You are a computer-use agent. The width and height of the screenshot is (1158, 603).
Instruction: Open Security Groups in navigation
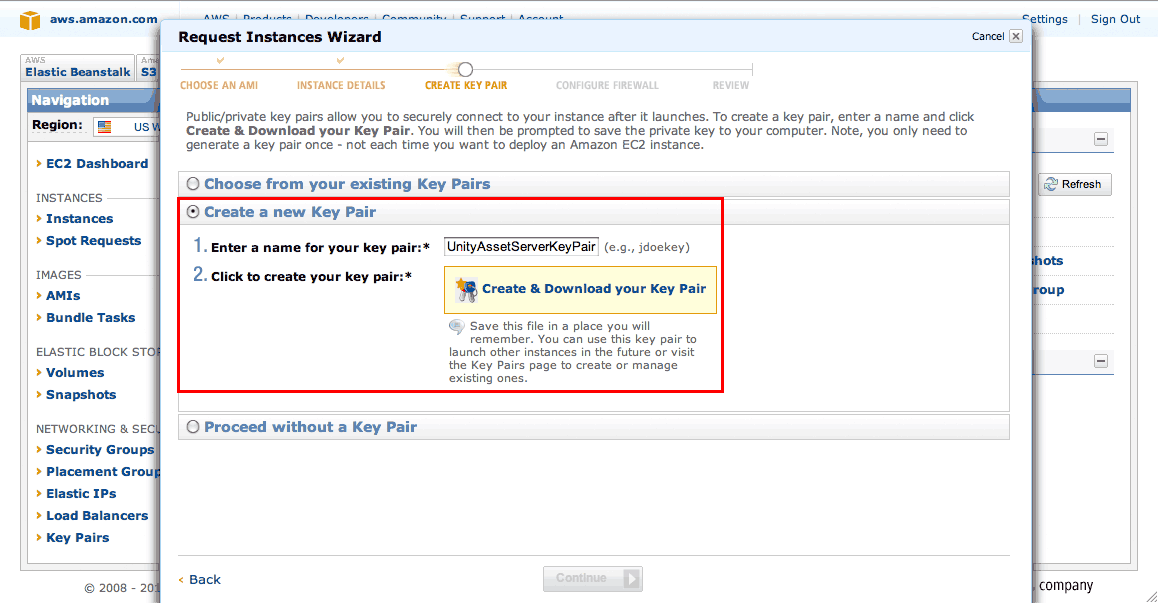click(100, 450)
